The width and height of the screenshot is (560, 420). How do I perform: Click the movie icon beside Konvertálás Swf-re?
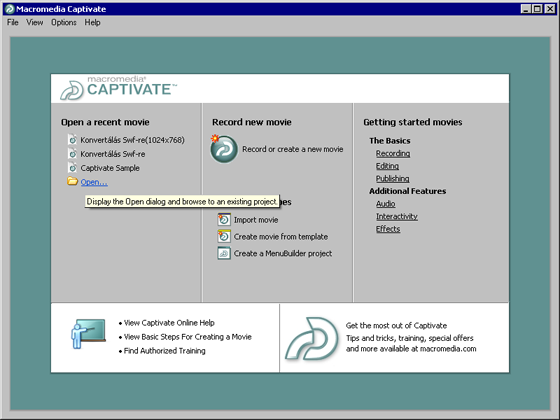pos(72,154)
